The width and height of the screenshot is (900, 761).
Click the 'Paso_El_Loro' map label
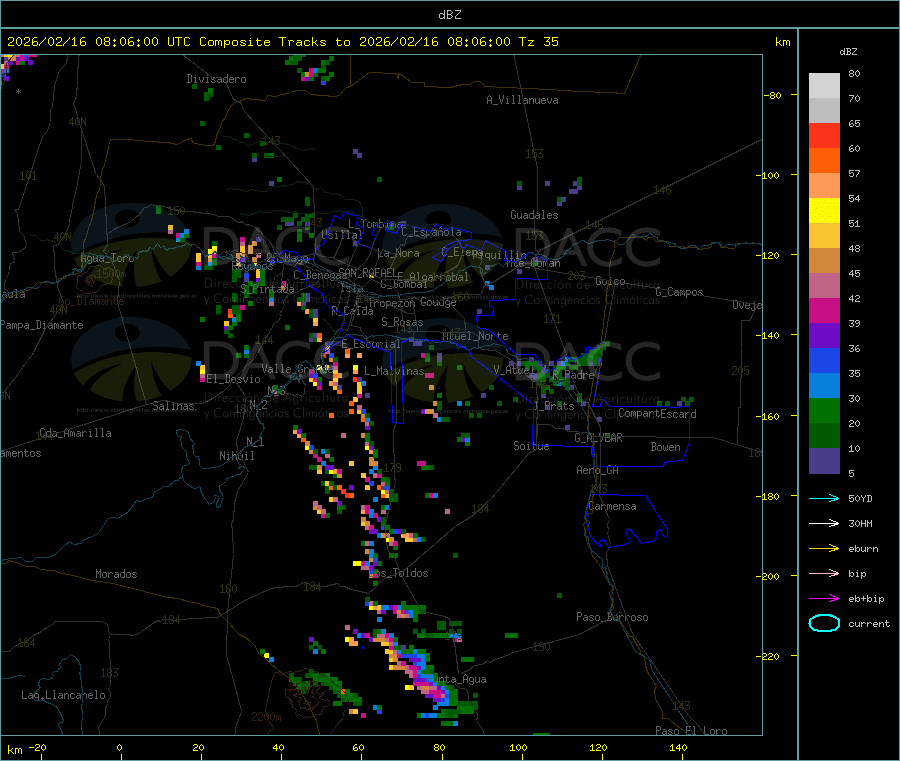coord(692,731)
